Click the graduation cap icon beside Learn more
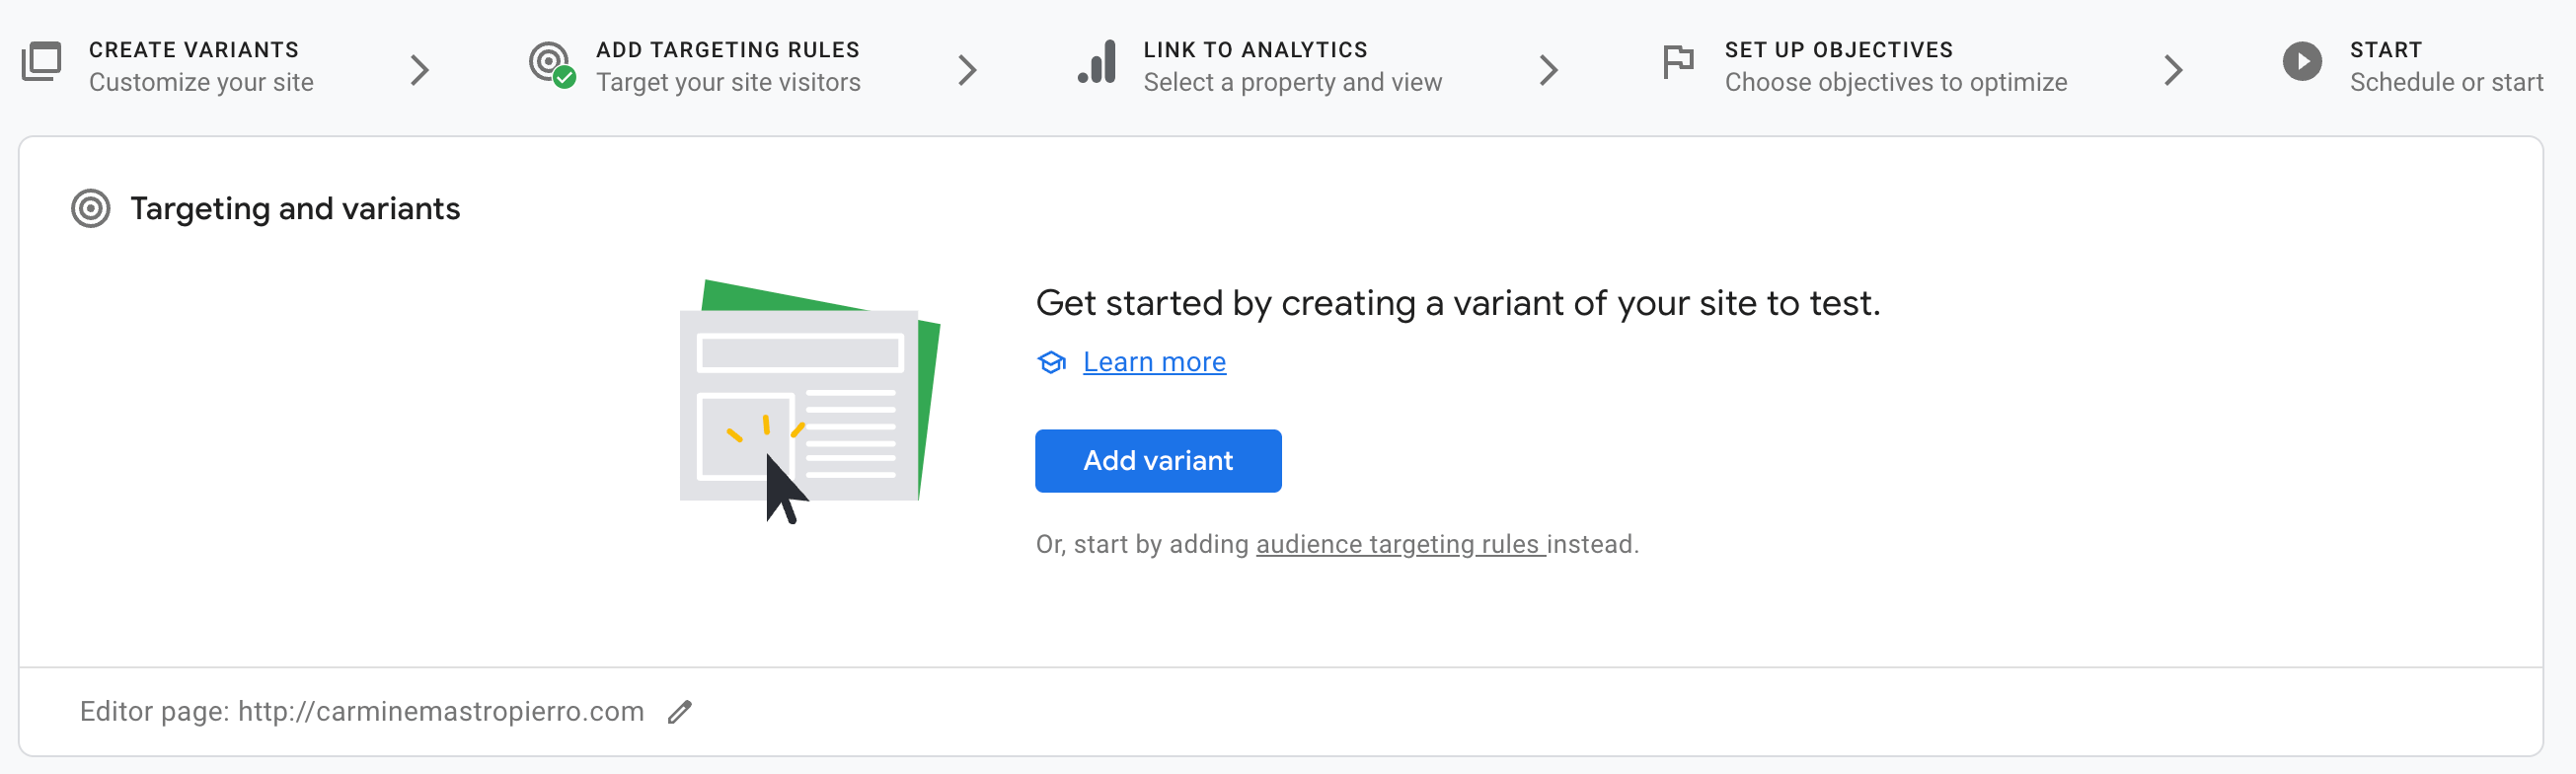The height and width of the screenshot is (774, 2576). (x=1051, y=362)
